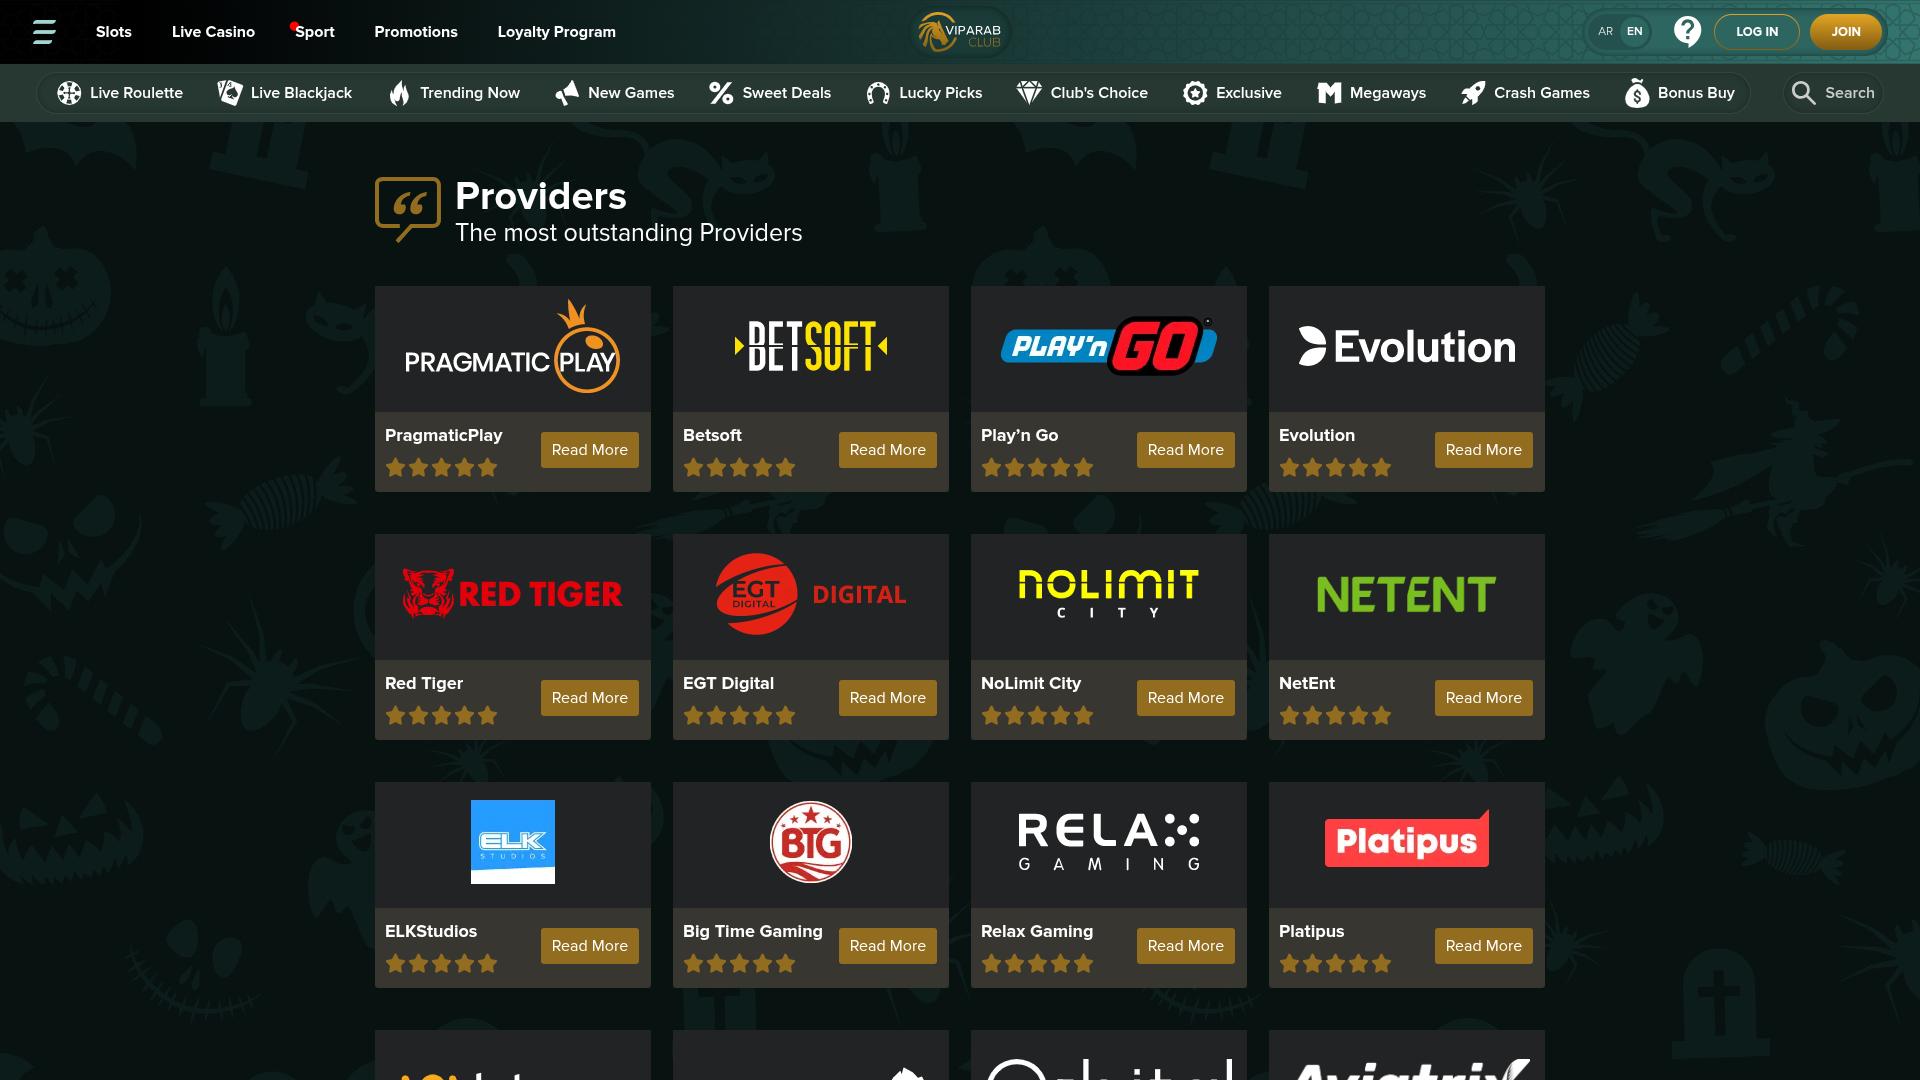Go to the Sport section
This screenshot has width=1920, height=1080.
click(x=315, y=32)
